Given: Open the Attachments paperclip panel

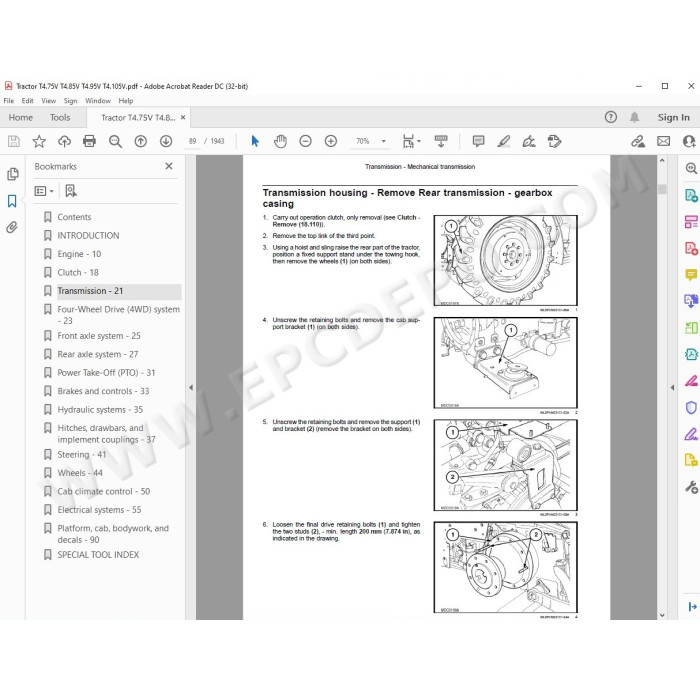Looking at the screenshot, I should (12, 227).
